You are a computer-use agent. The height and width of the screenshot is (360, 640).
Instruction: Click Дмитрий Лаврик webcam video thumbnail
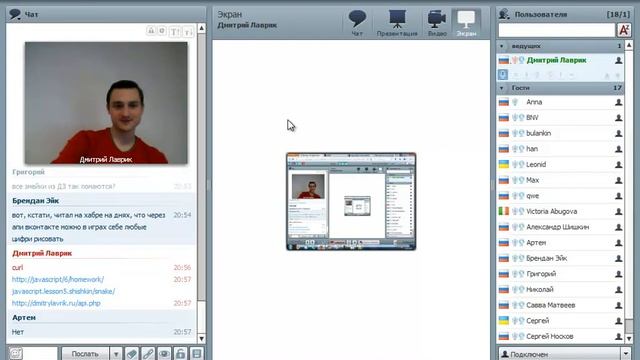point(106,103)
